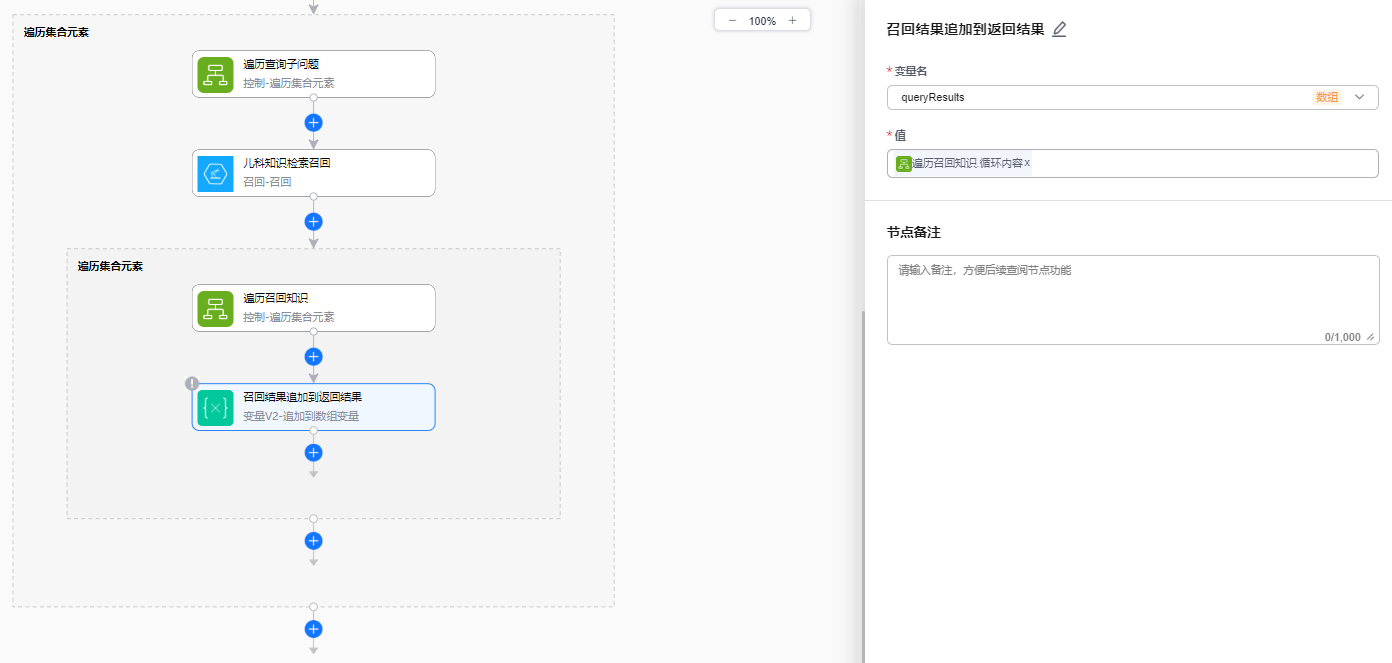Click into the 值 value input field
Screen dimensions: 1392x663
tap(1200, 164)
